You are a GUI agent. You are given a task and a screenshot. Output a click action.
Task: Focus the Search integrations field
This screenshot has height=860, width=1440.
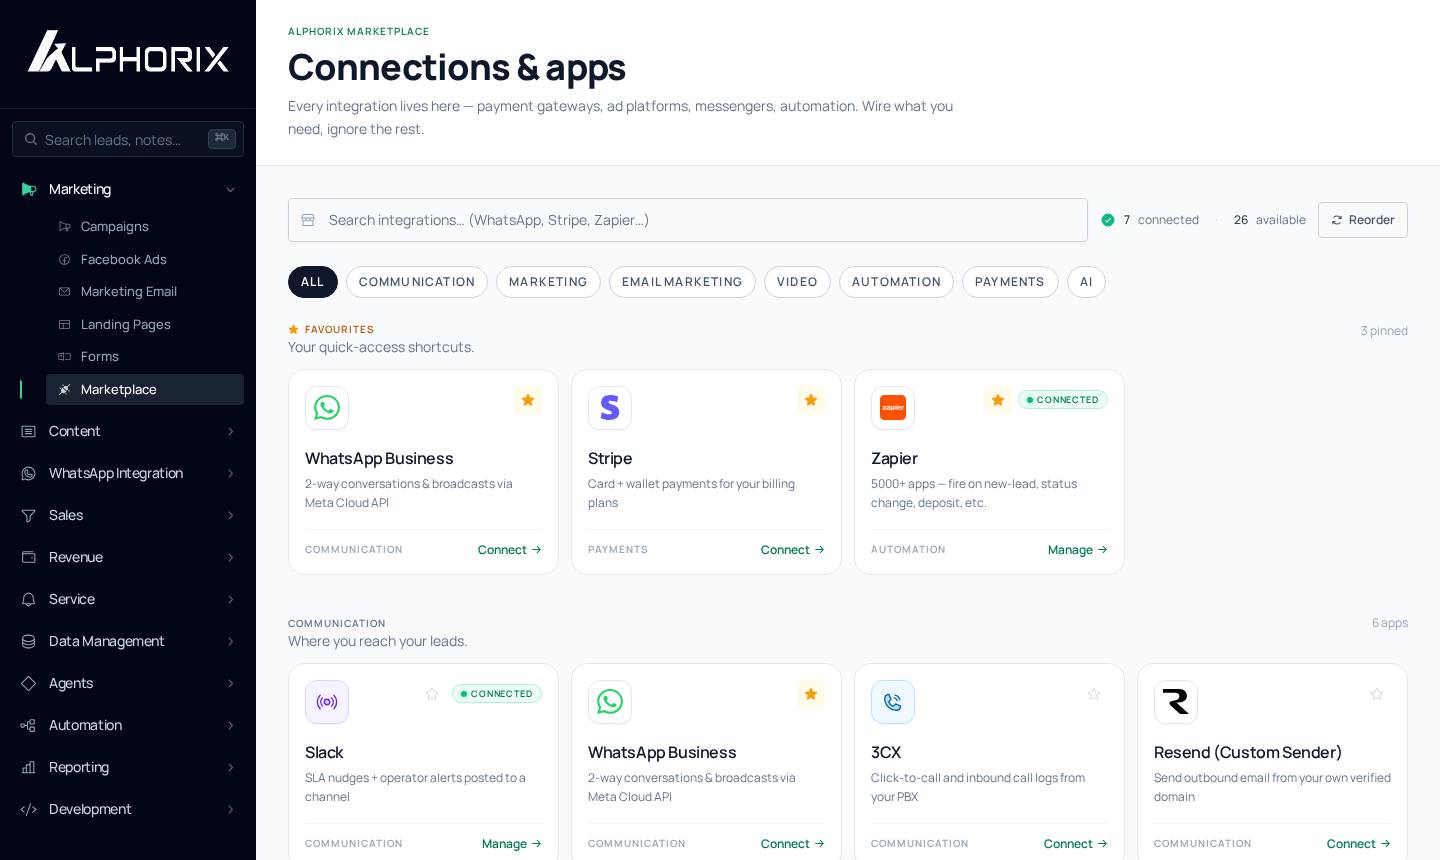click(x=688, y=220)
